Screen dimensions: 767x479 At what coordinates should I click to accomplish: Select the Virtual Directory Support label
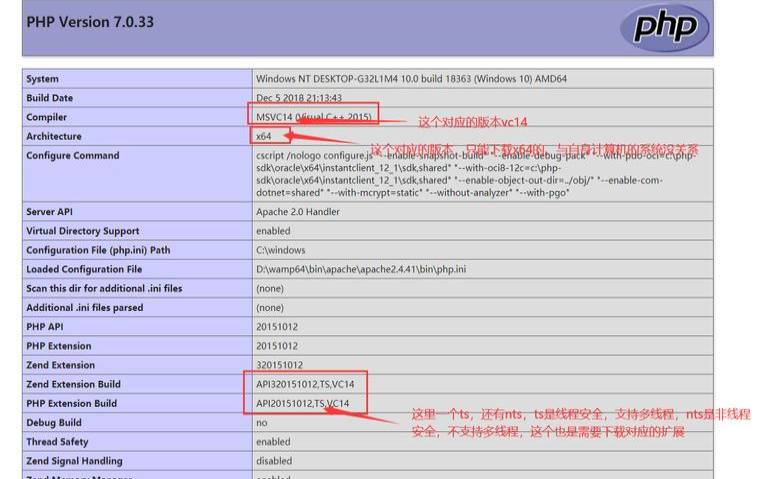click(x=83, y=231)
